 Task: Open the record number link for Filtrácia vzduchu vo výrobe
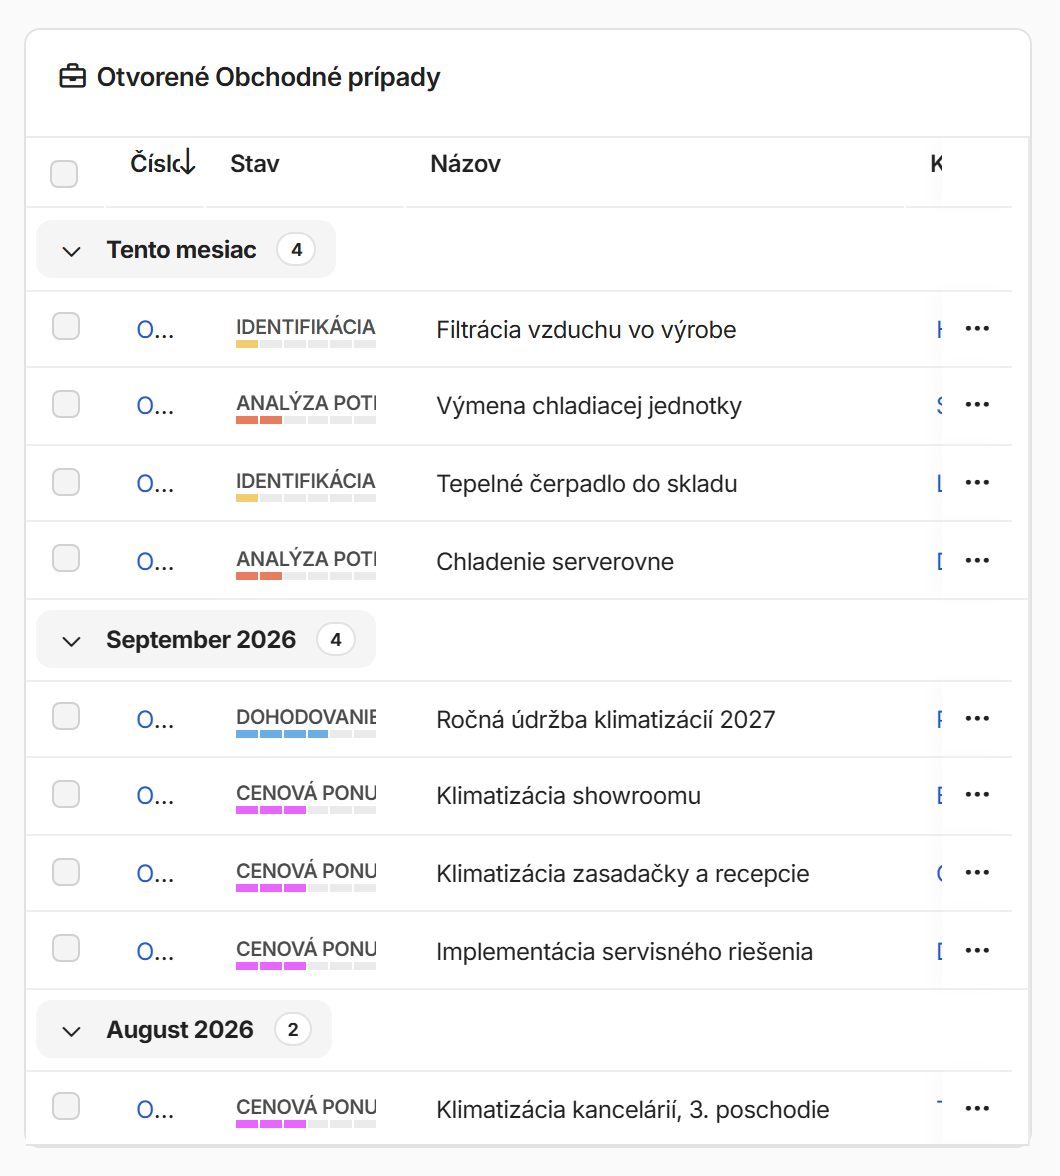point(155,330)
